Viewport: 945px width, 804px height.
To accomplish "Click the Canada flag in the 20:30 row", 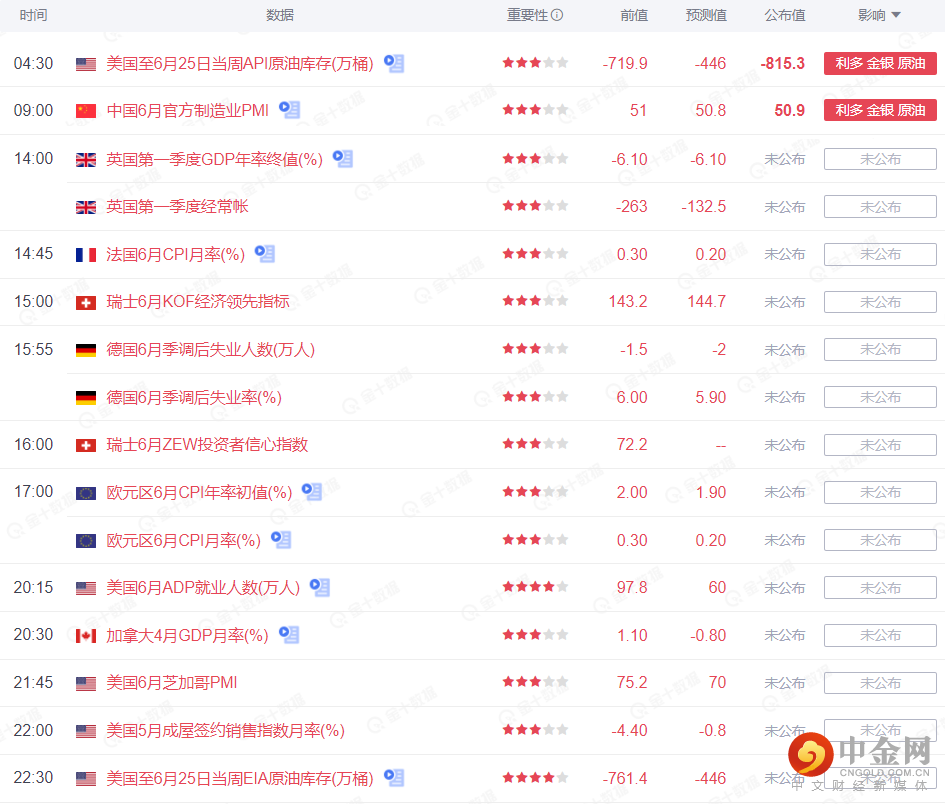I will 86,636.
